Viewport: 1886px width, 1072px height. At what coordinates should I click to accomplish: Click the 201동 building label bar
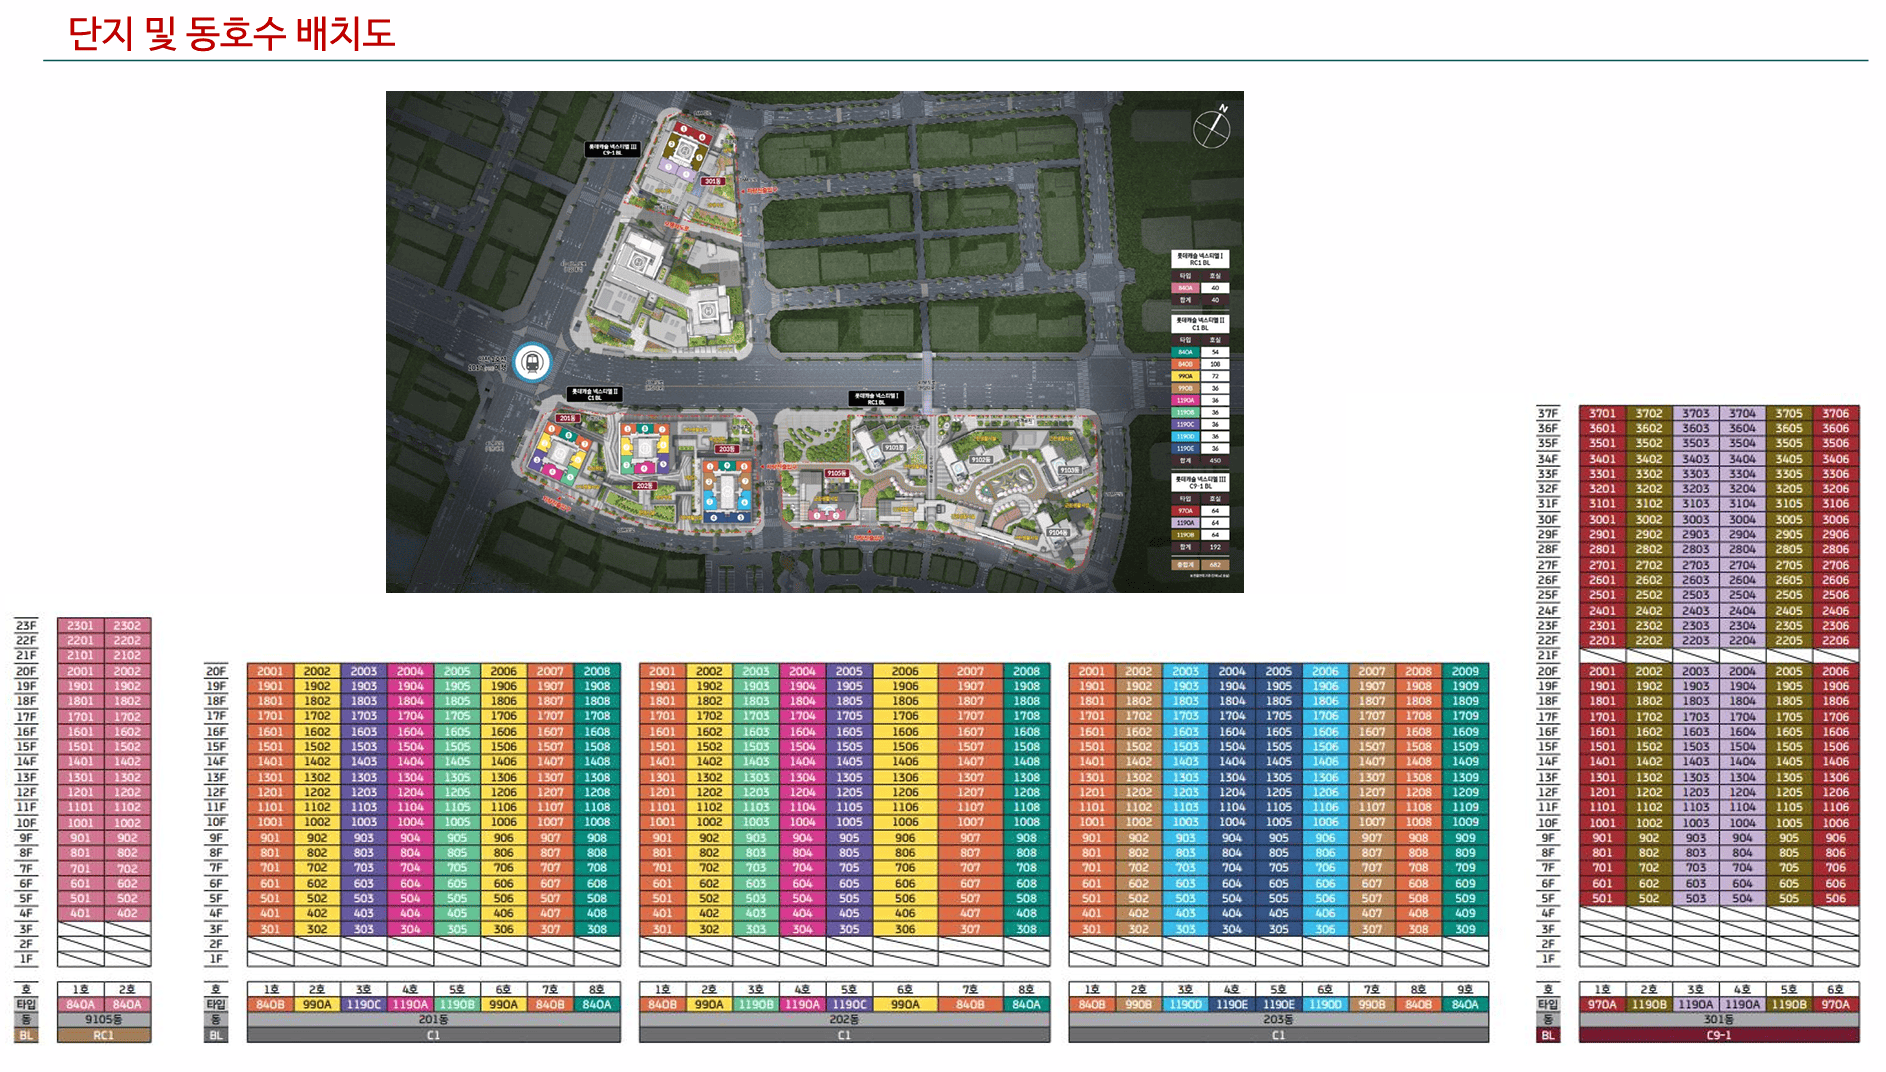(433, 1020)
